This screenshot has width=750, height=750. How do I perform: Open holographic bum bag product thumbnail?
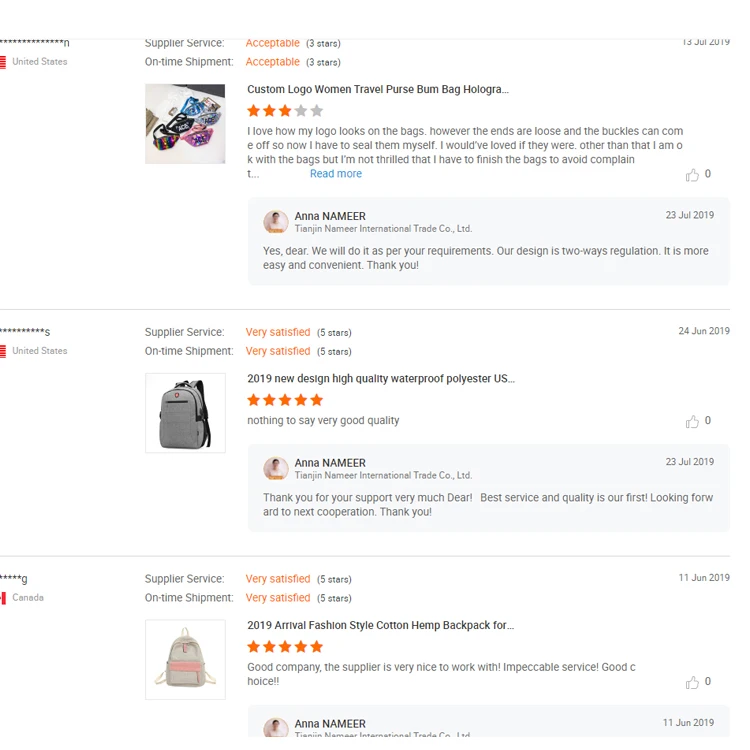pyautogui.click(x=185, y=124)
